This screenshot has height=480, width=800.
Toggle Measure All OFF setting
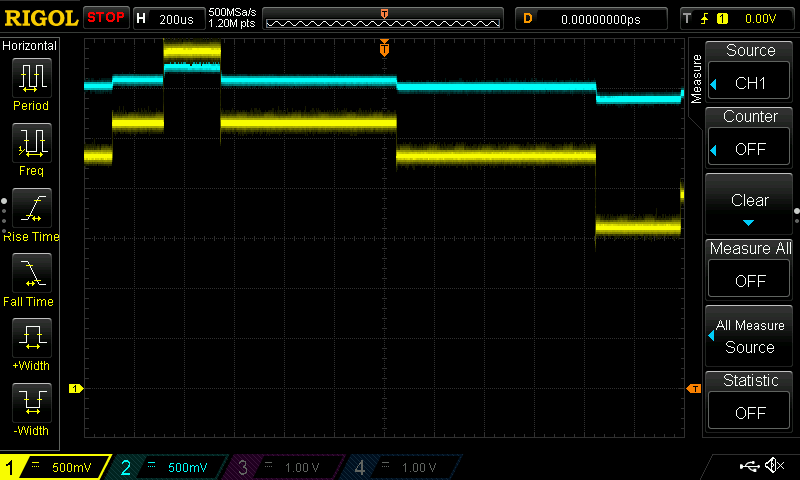pos(750,268)
